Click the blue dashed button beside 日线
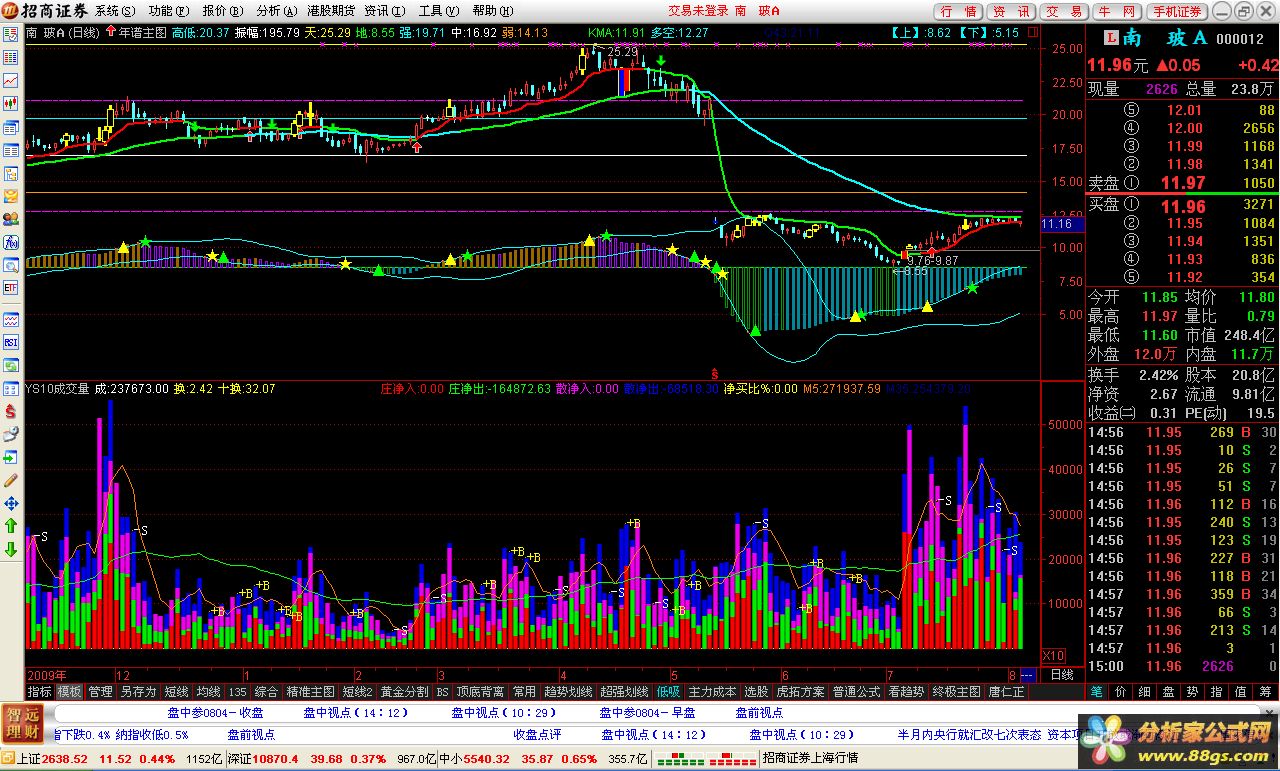The width and height of the screenshot is (1280, 771). (x=1029, y=674)
